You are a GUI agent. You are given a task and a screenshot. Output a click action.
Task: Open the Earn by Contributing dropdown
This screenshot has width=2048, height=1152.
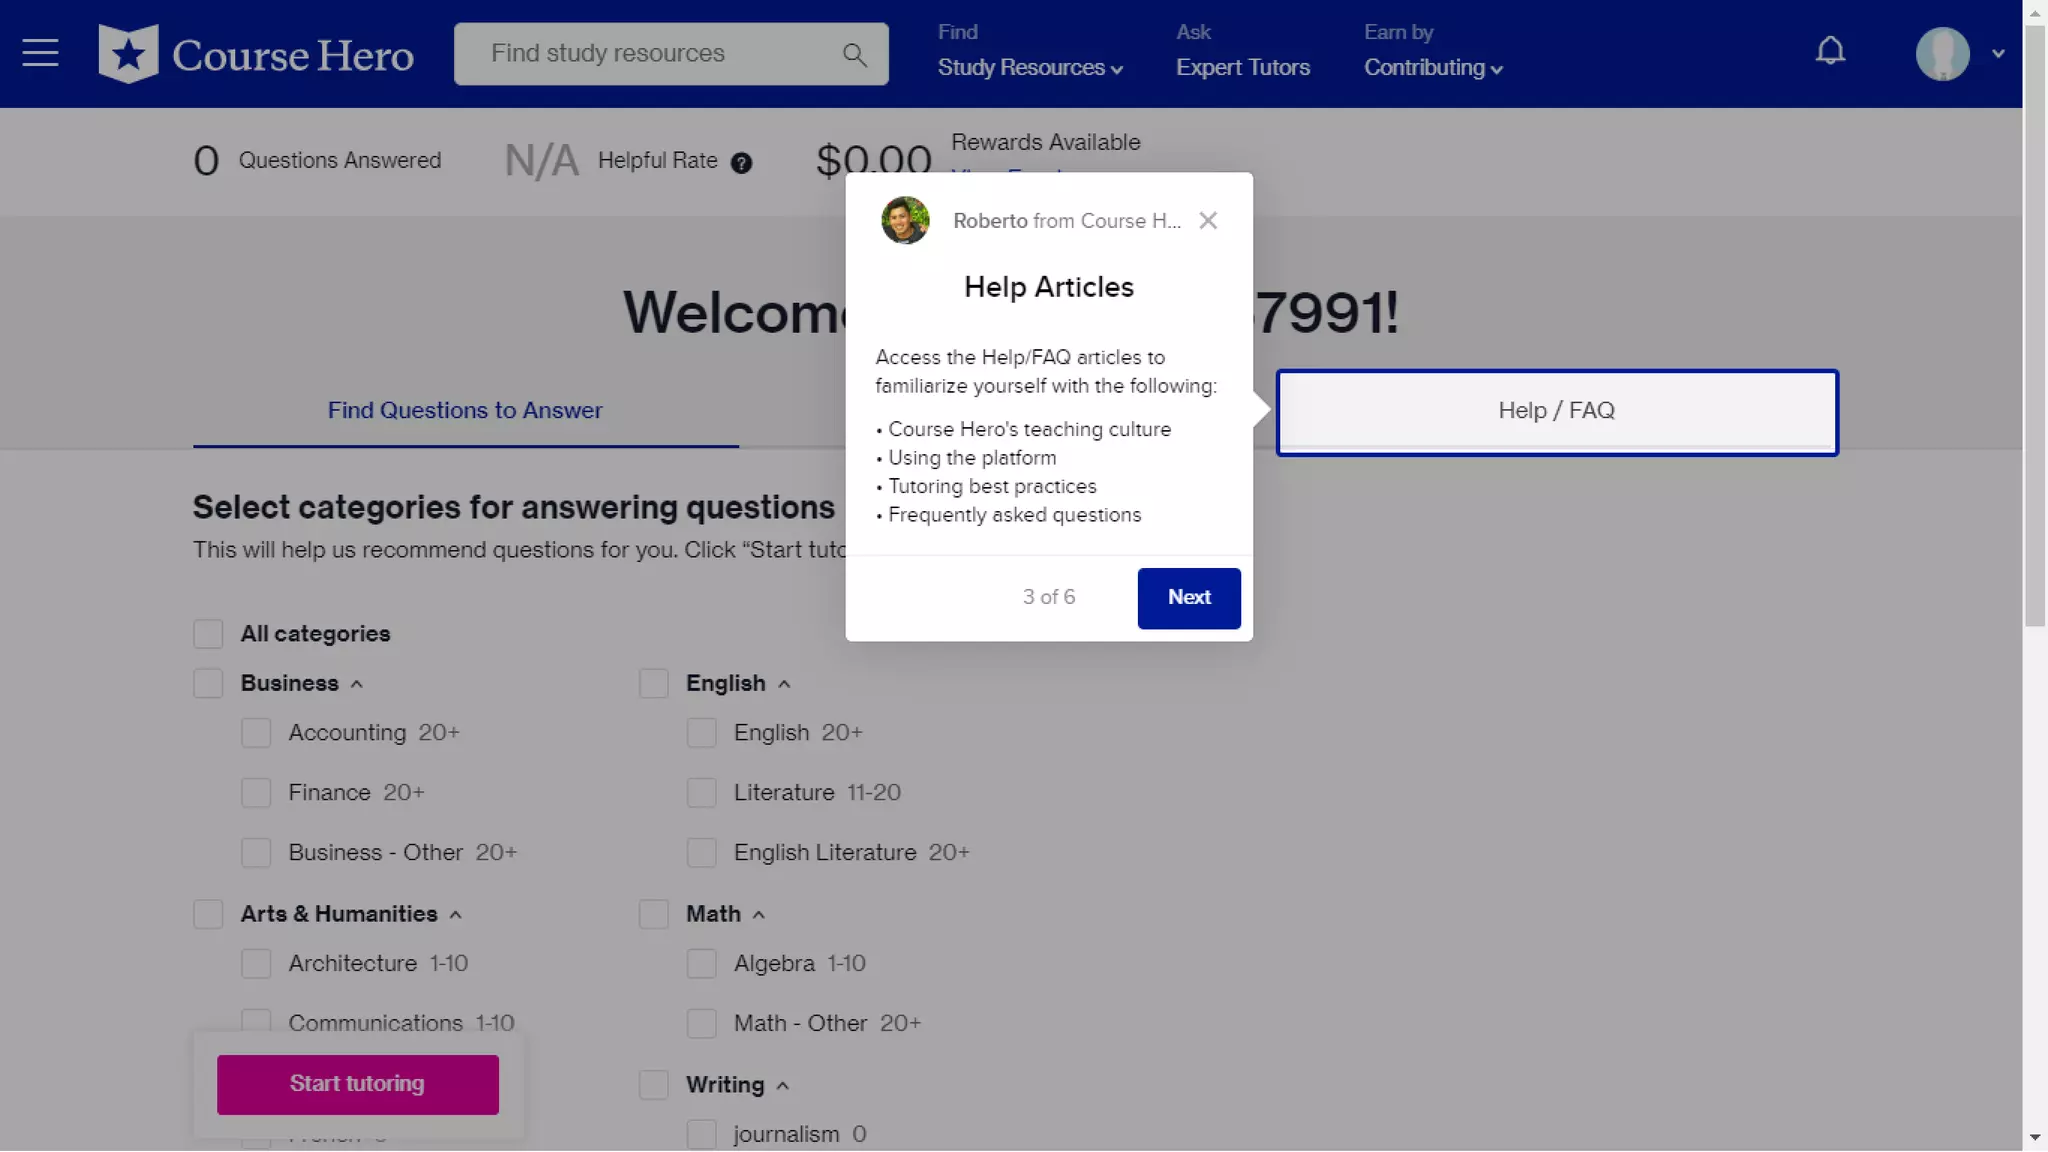[x=1433, y=67]
